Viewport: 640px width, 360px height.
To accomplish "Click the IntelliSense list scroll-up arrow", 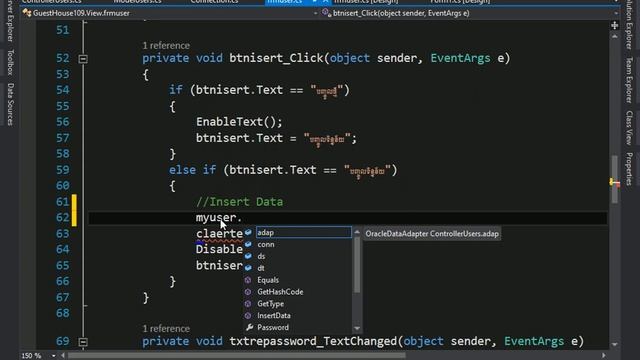I will click(x=357, y=232).
